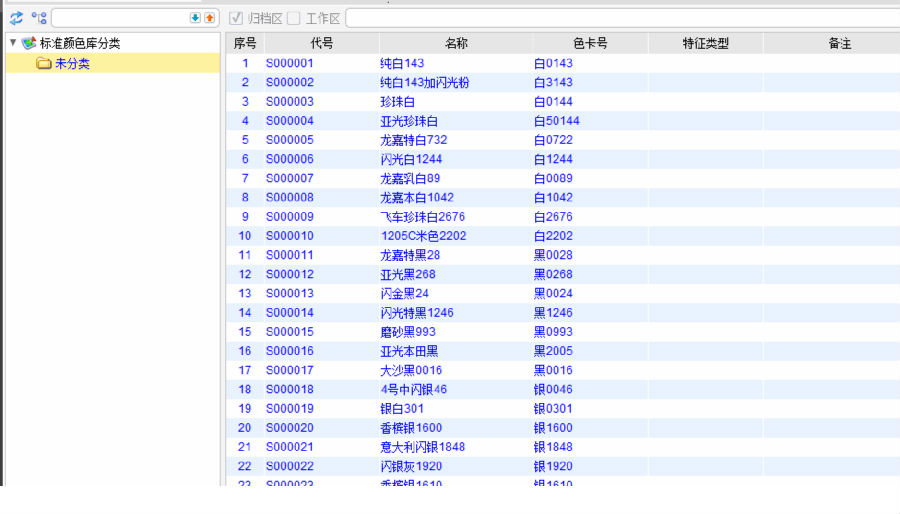Click the blue down arrow search icon
900x514 pixels.
coord(195,18)
